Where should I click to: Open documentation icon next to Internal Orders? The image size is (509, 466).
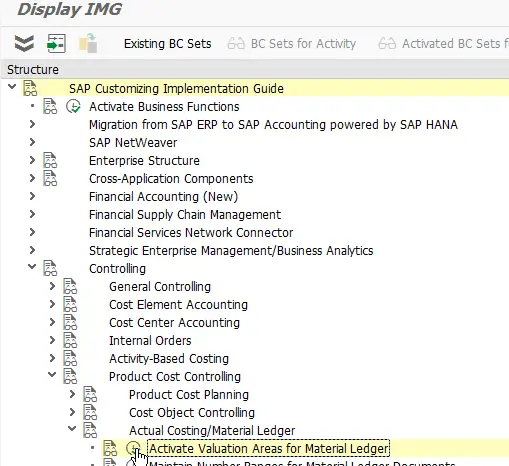(x=70, y=341)
